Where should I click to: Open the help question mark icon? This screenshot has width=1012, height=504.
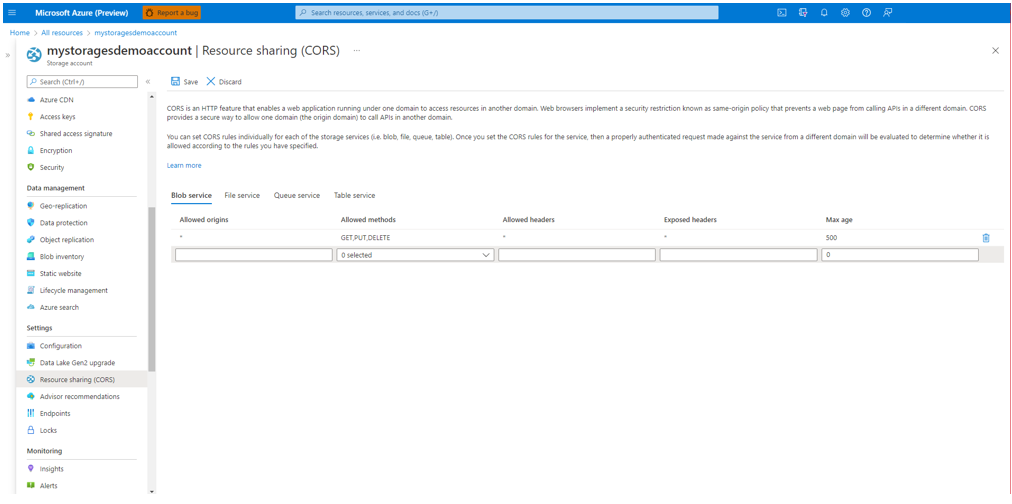[867, 12]
